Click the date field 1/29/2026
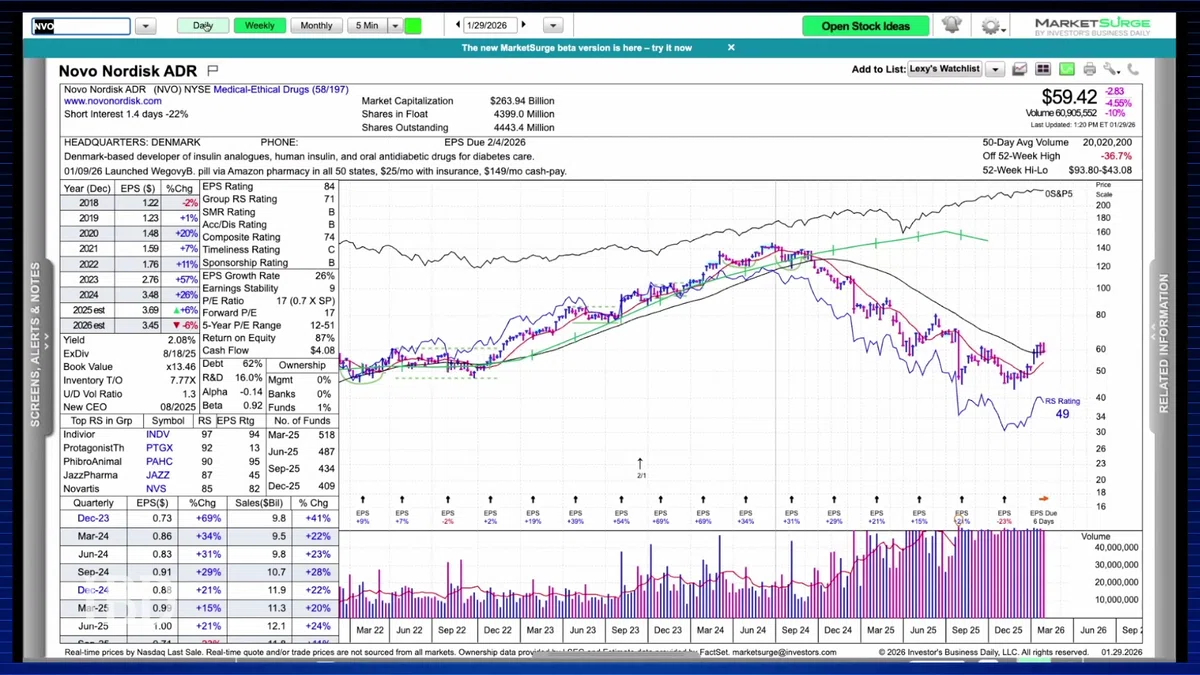 (x=491, y=25)
